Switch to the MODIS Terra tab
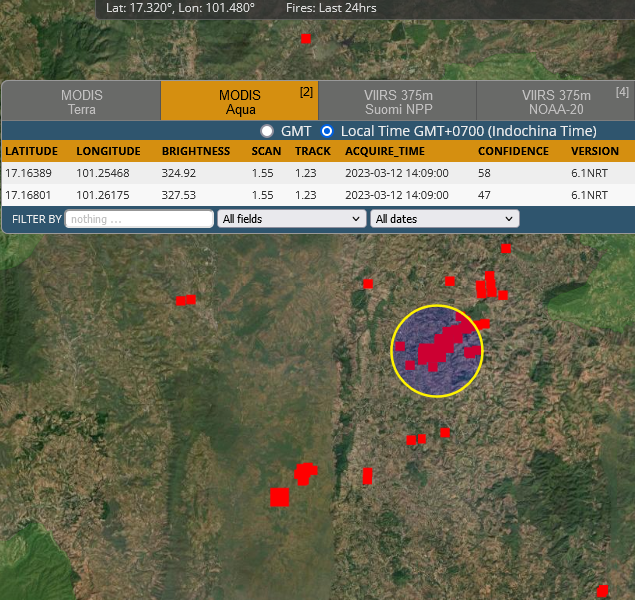The width and height of the screenshot is (635, 600). coord(81,102)
